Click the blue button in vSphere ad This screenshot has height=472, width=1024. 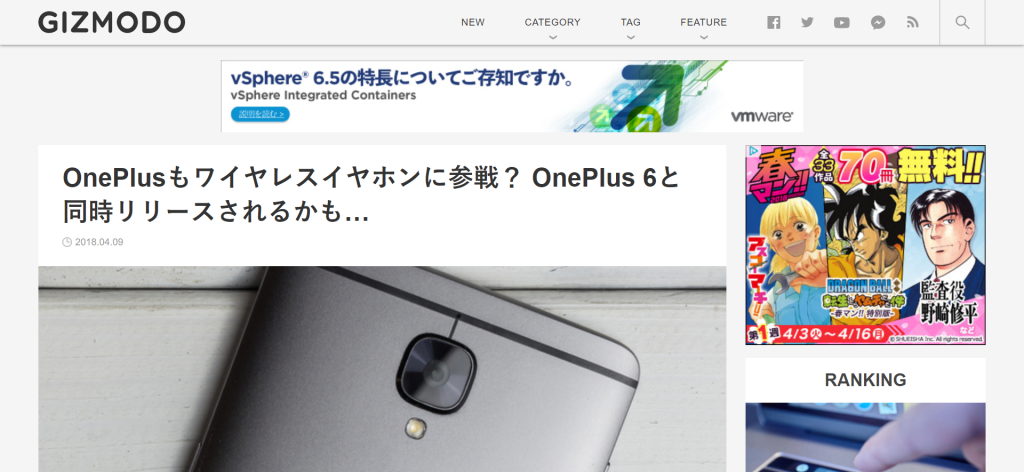260,114
